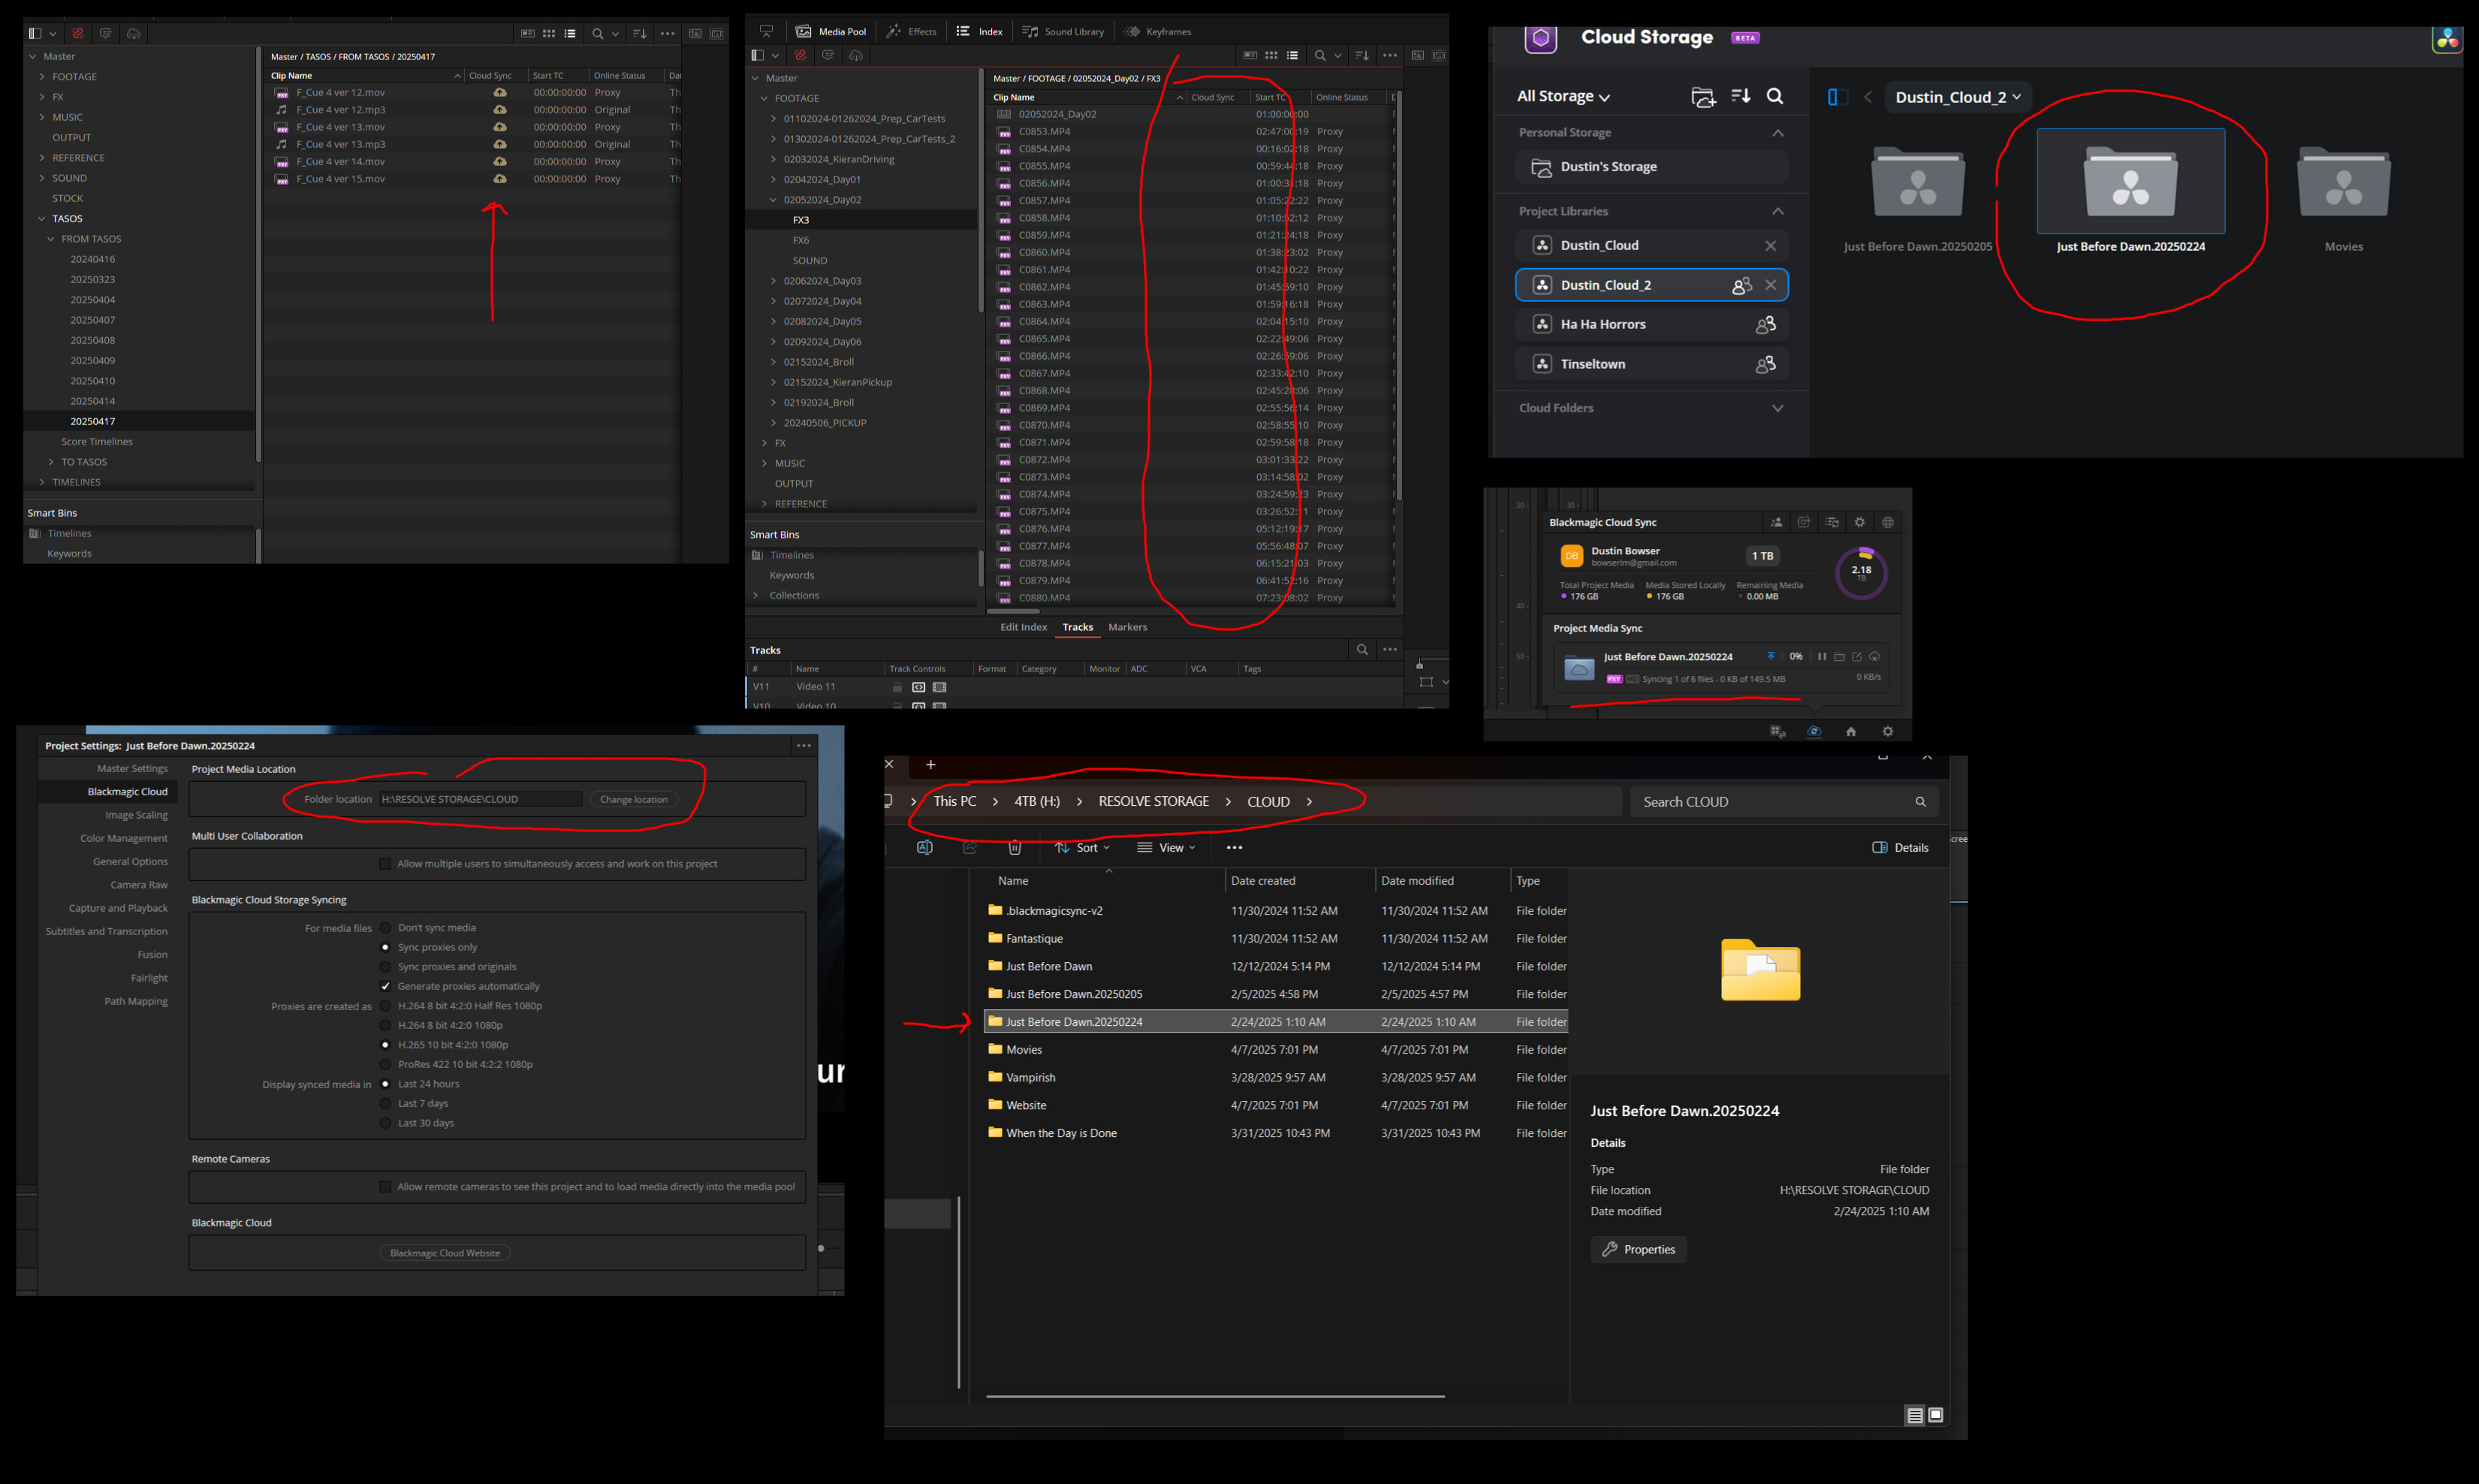Enable Allow remote cameras checkbox
The image size is (2479, 1484).
click(x=385, y=1187)
